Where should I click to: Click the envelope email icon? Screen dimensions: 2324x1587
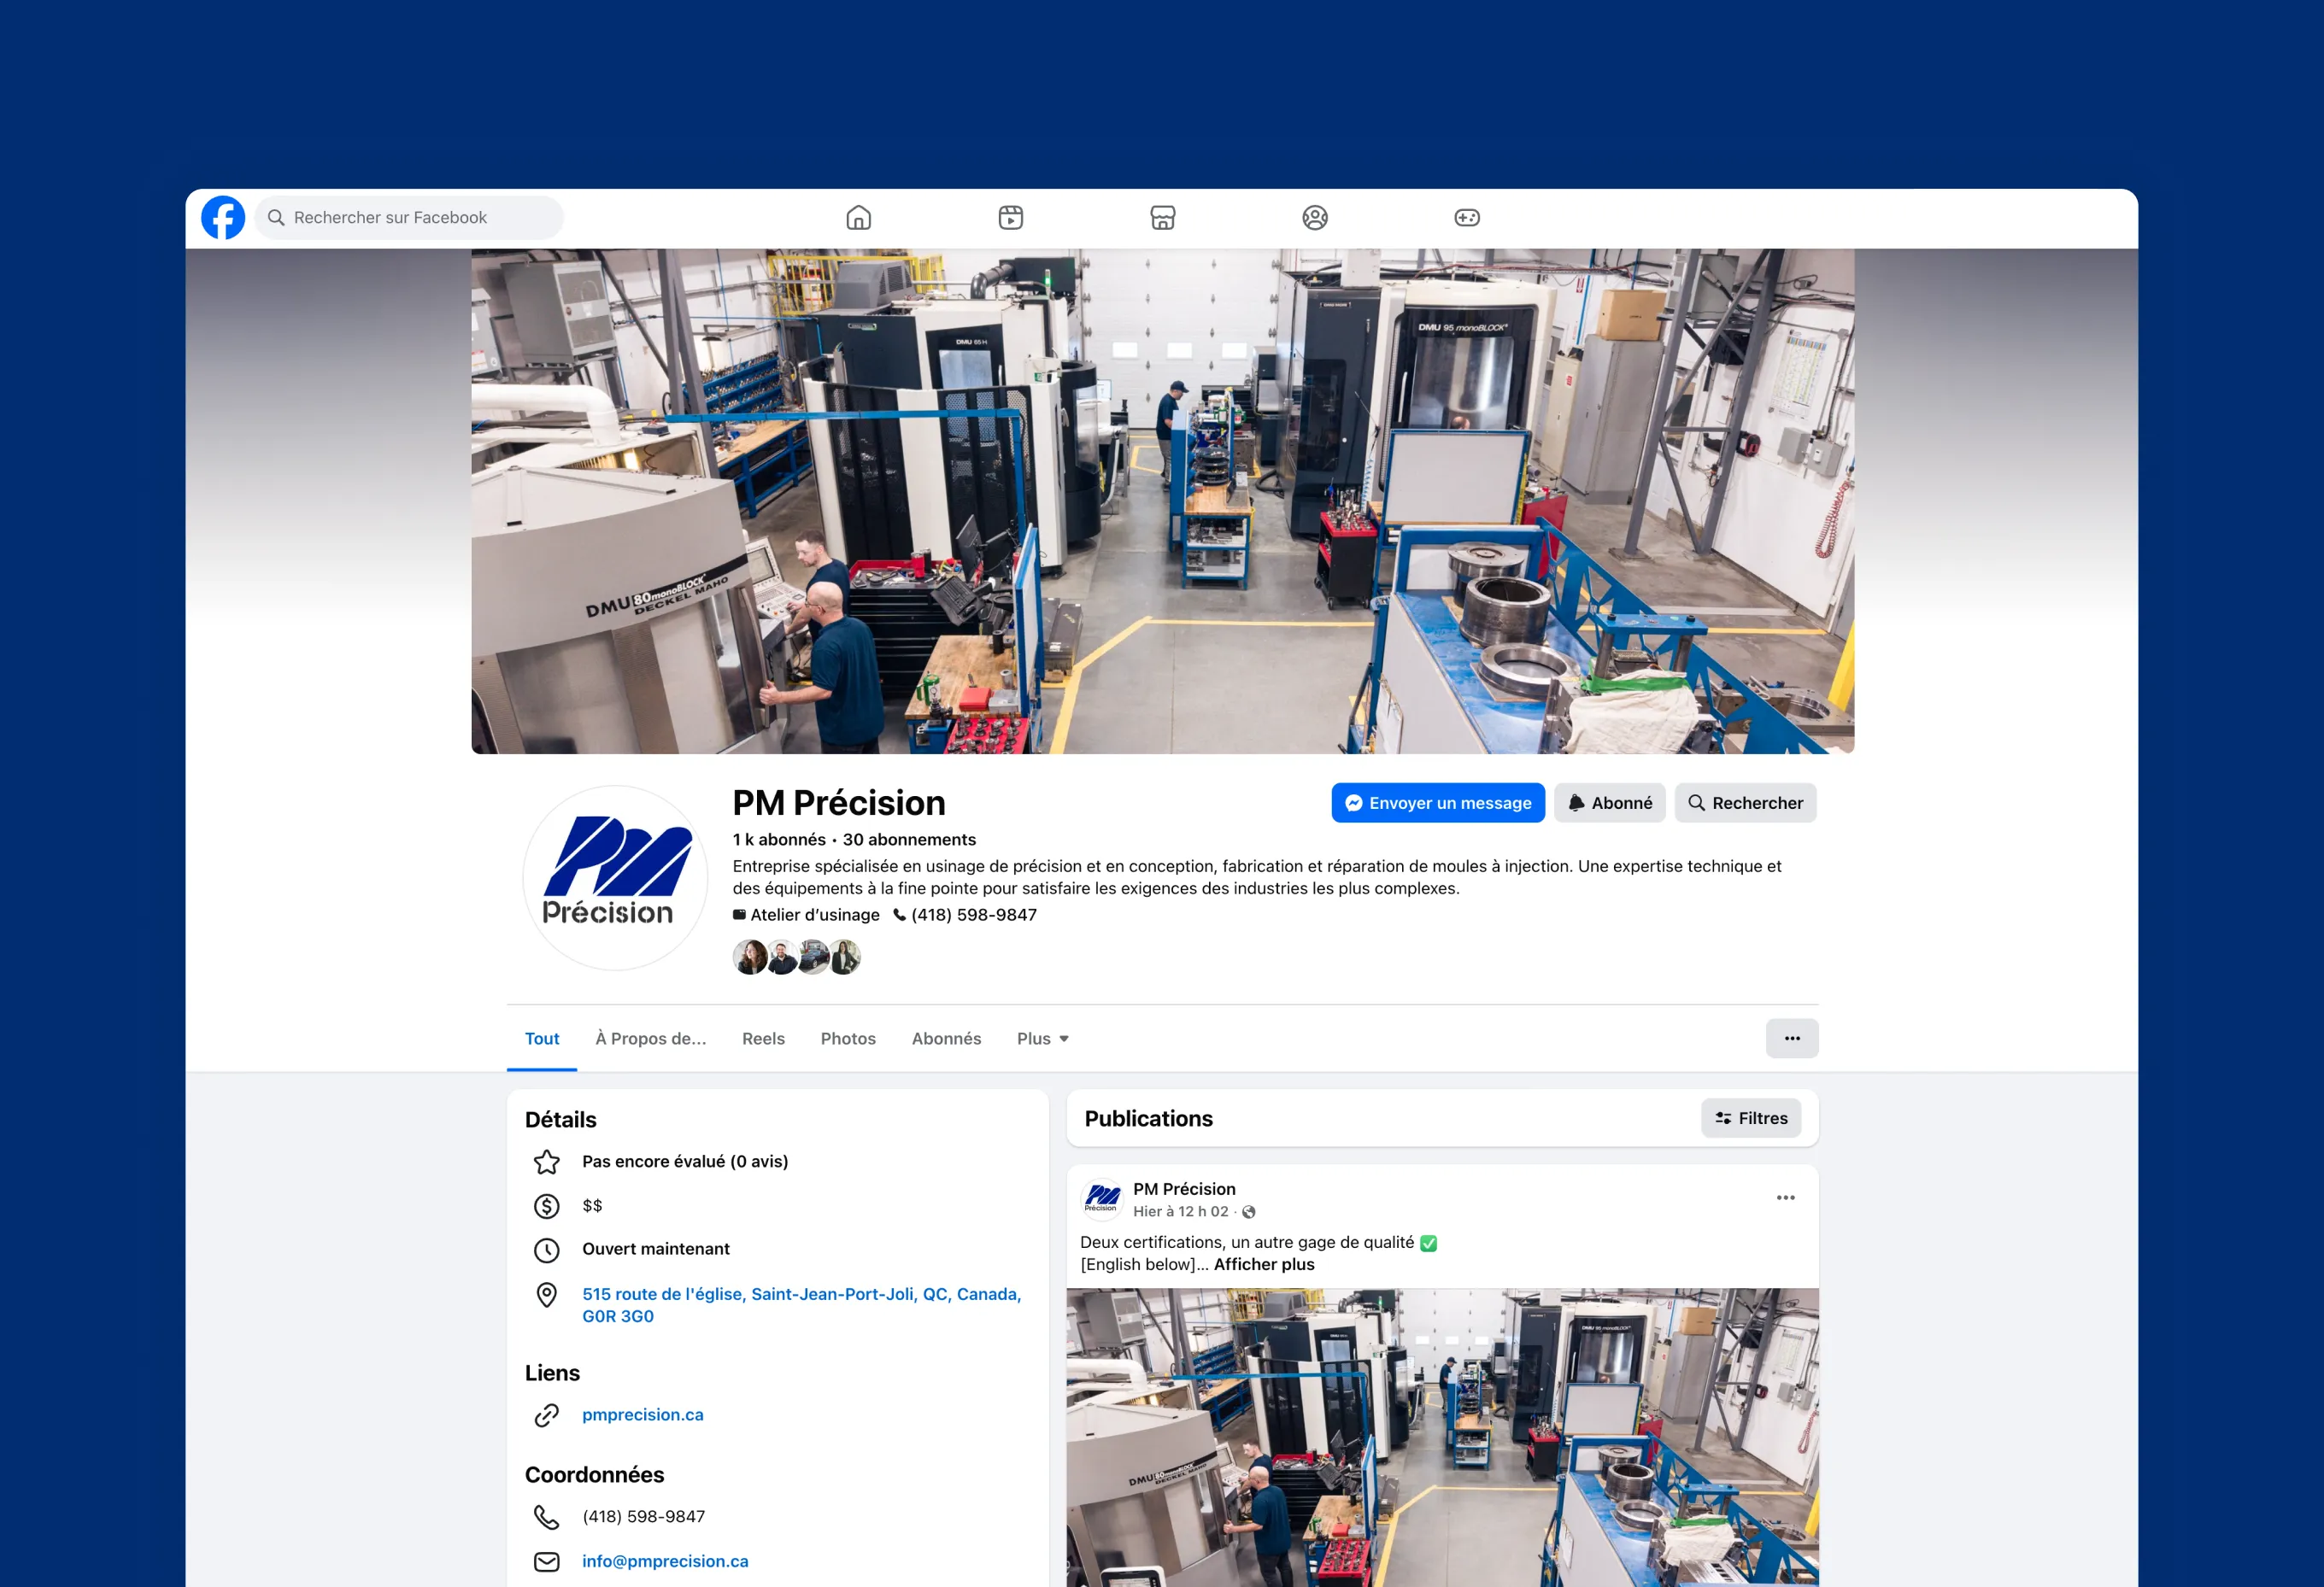coord(547,1562)
